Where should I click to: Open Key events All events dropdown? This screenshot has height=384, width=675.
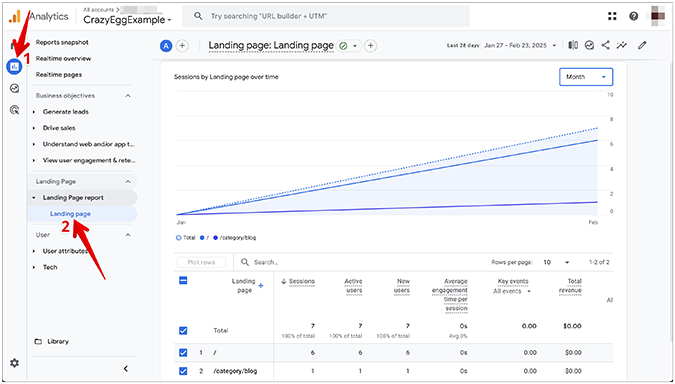(x=512, y=291)
